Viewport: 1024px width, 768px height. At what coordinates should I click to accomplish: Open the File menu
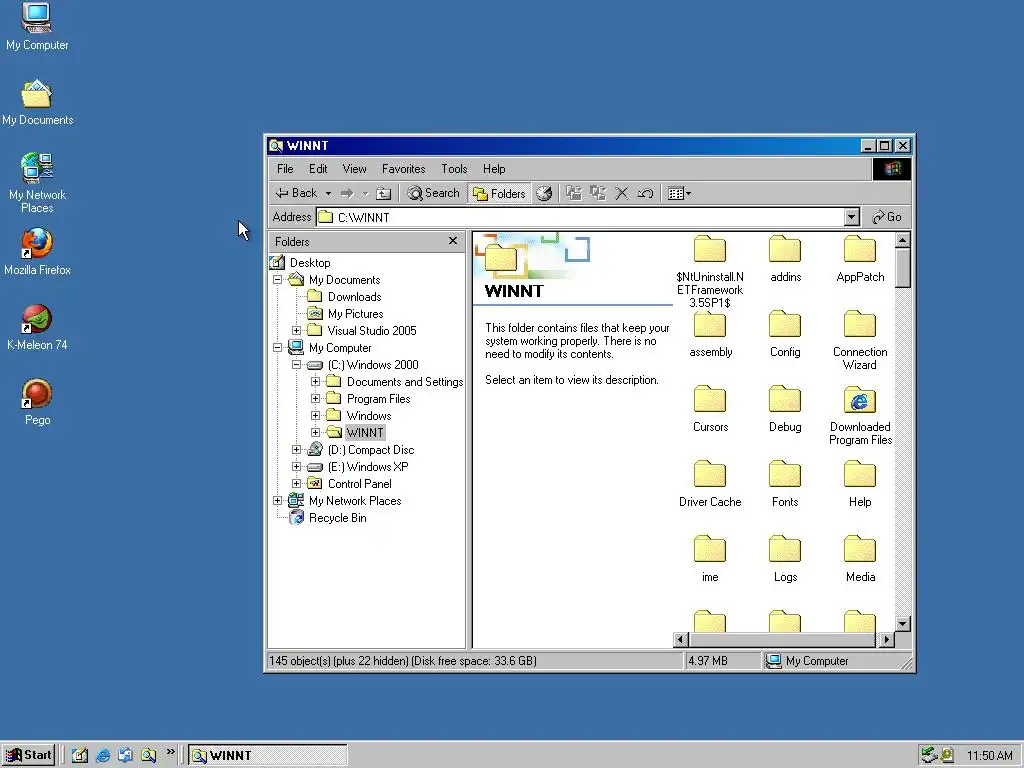tap(285, 169)
